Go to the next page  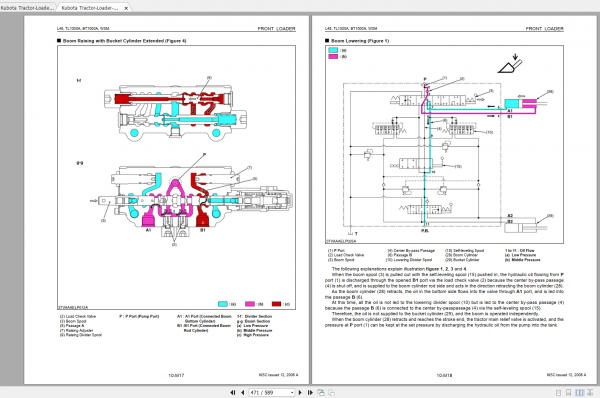(x=300, y=392)
